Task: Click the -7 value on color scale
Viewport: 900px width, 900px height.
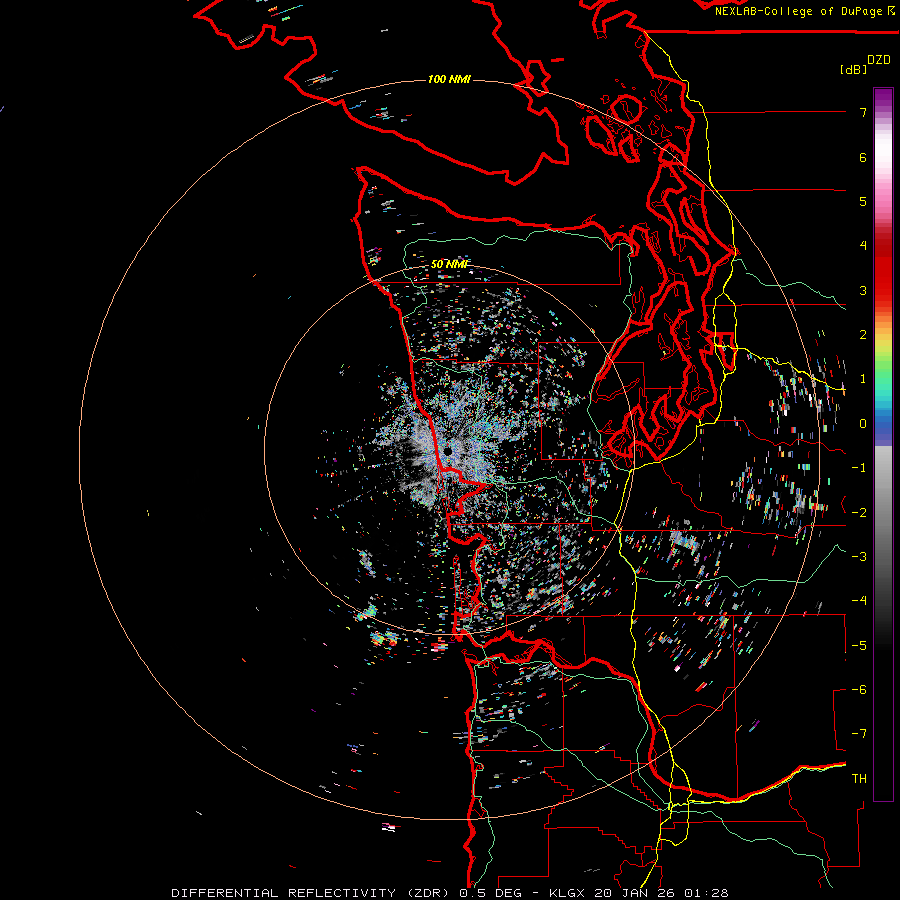Action: tap(859, 734)
